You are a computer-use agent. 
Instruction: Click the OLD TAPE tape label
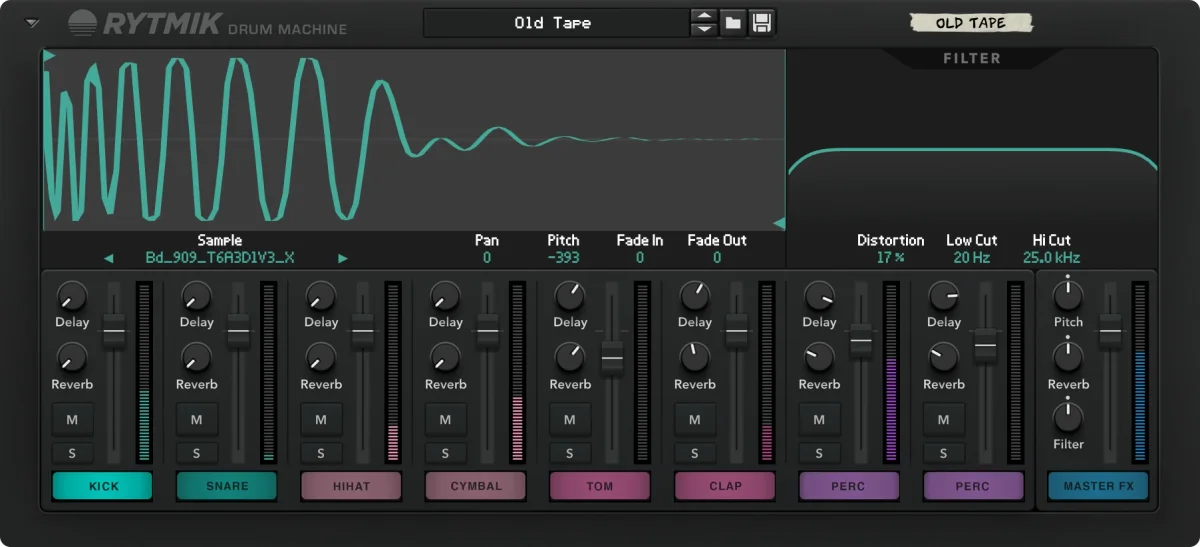click(970, 23)
